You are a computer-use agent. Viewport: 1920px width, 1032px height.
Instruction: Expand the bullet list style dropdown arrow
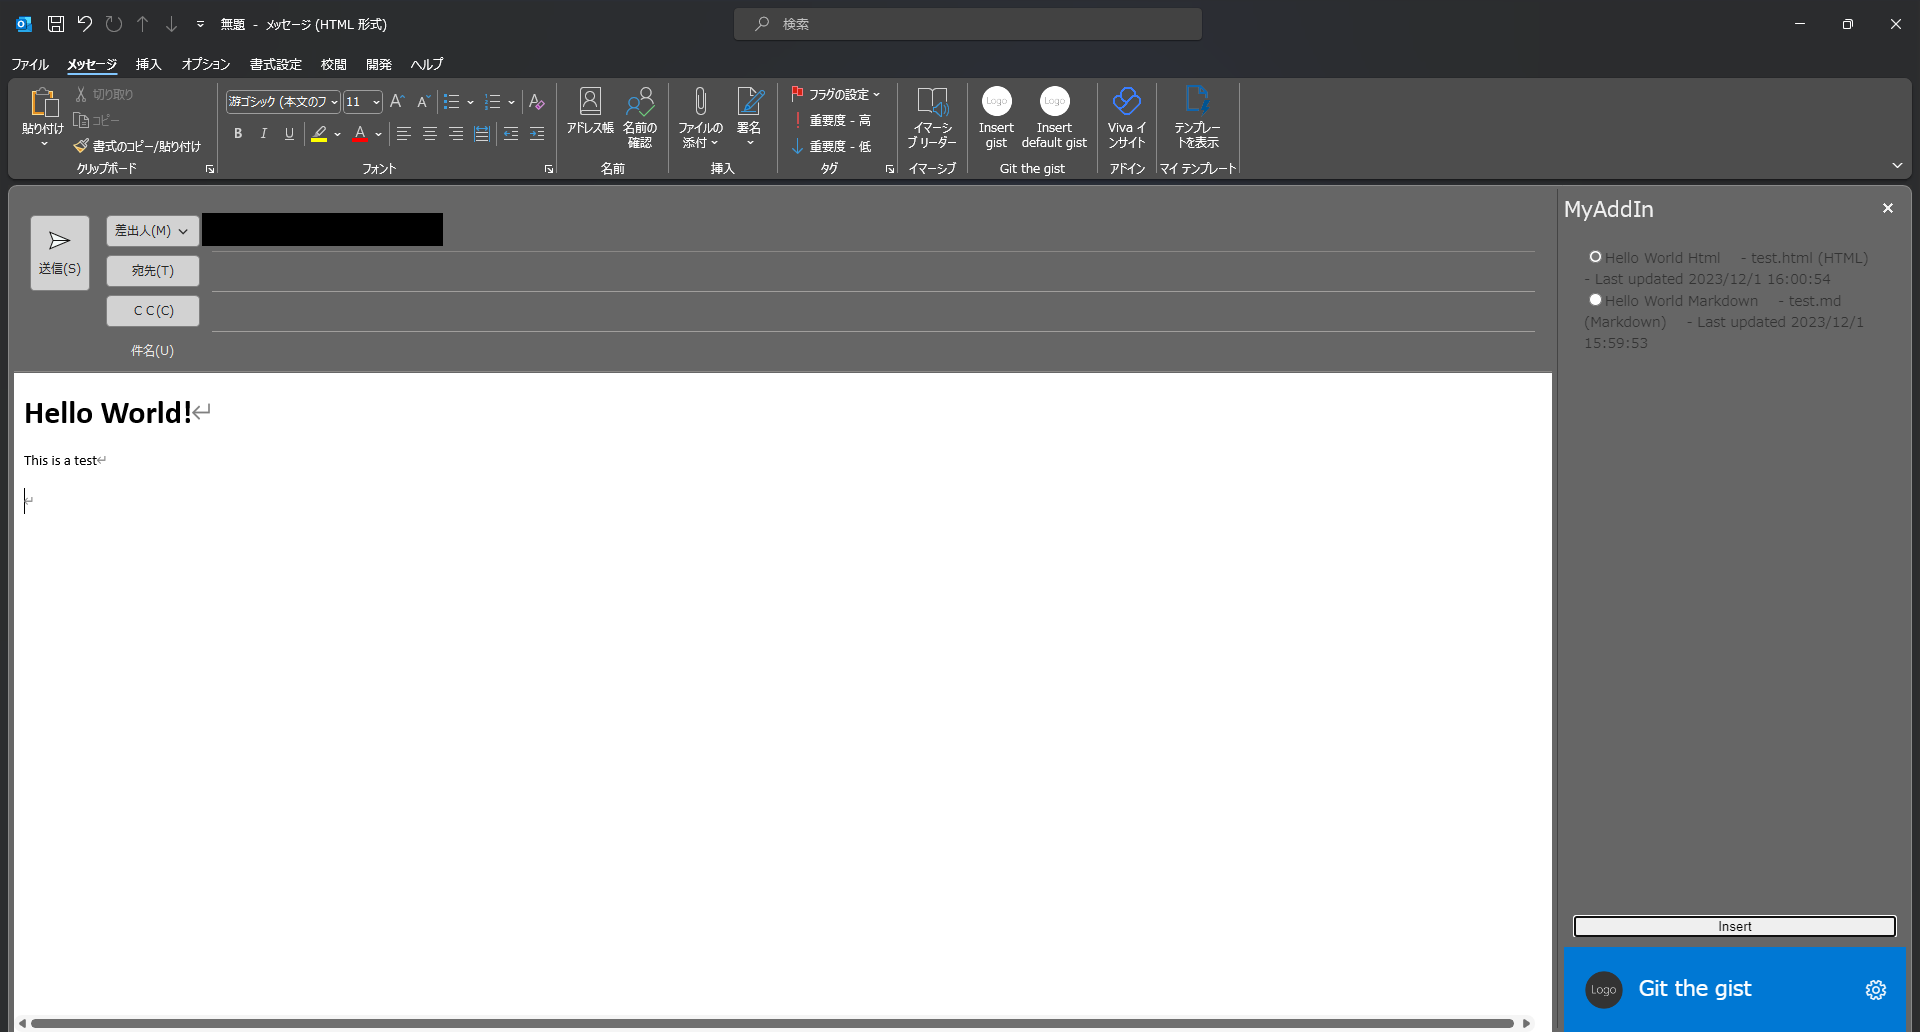(470, 102)
